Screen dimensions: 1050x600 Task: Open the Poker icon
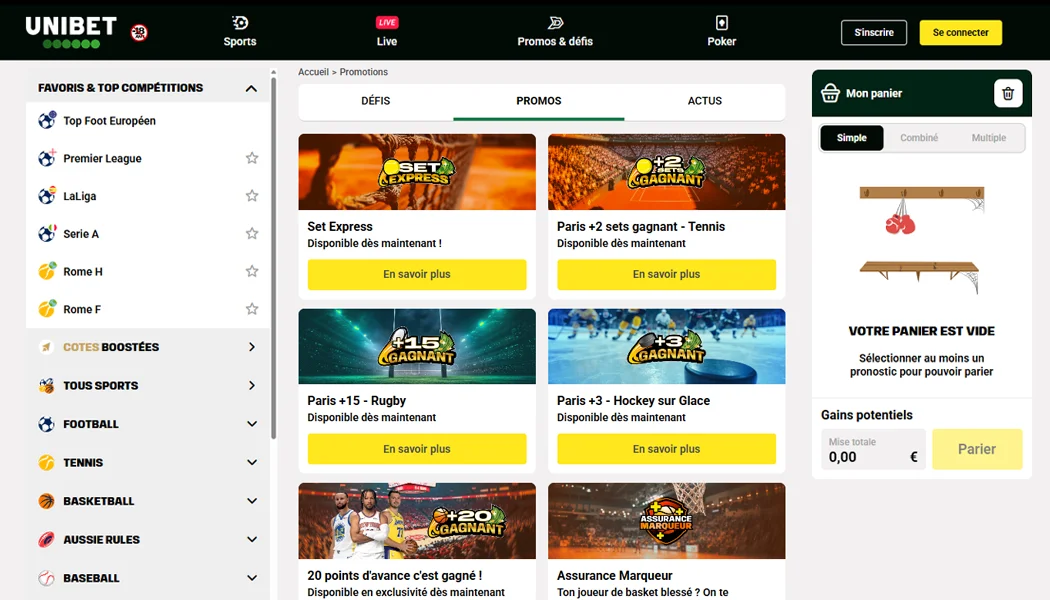click(721, 23)
